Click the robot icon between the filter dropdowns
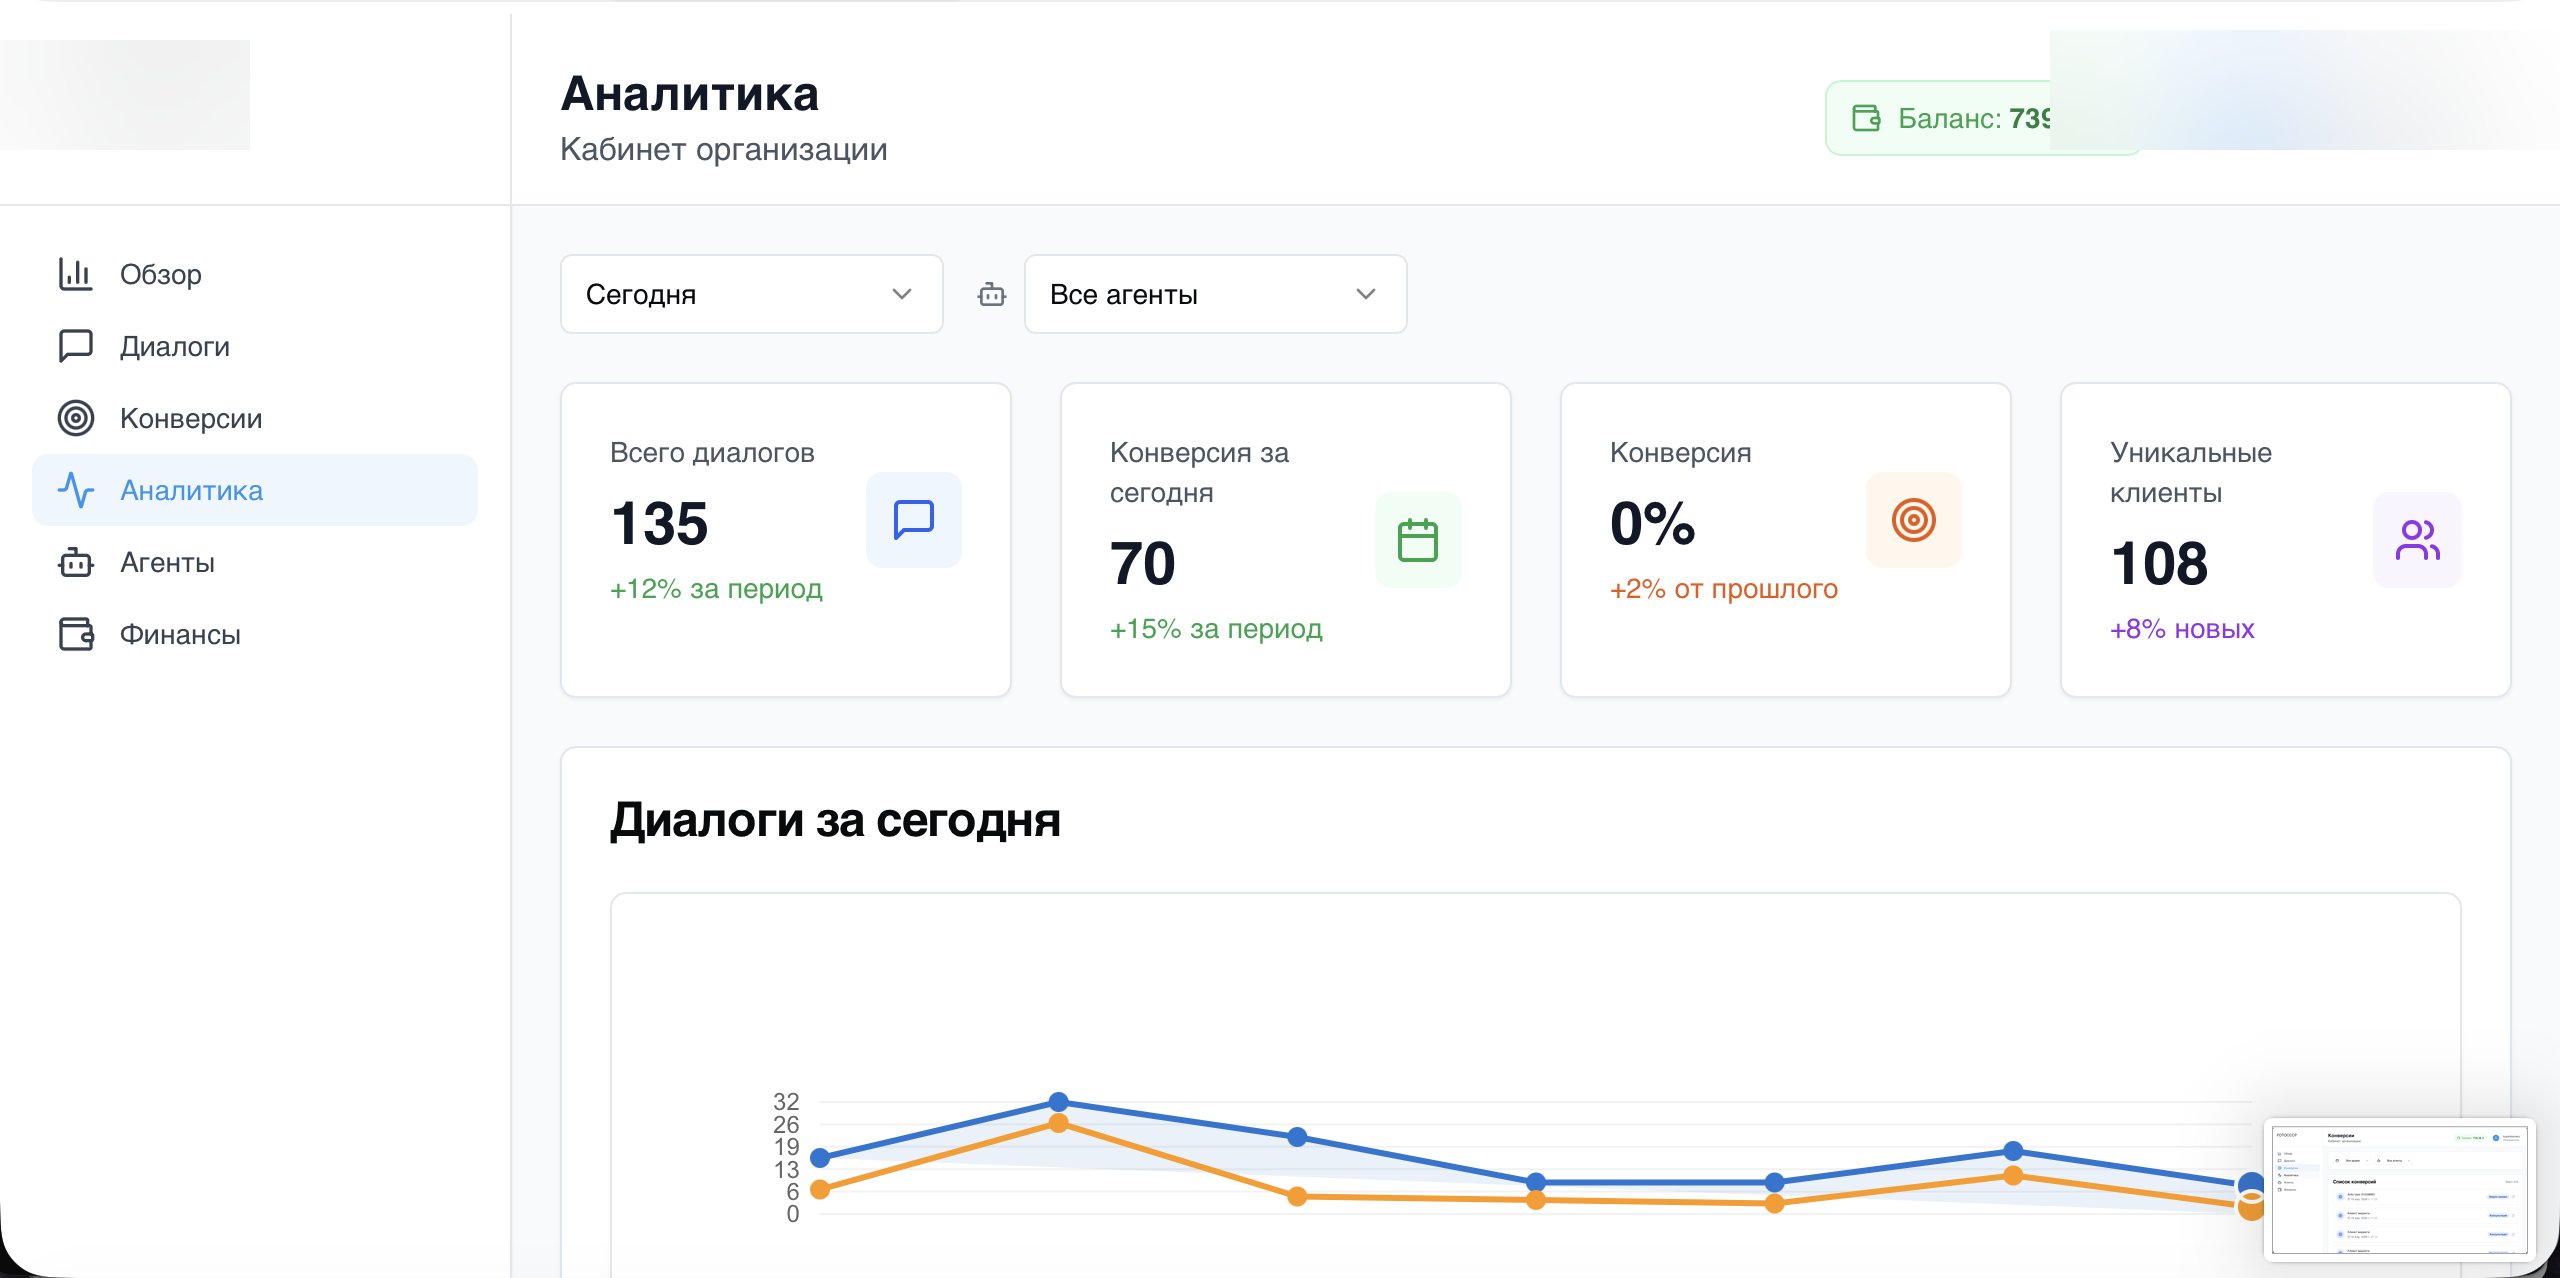Screen dimensions: 2560x1278 click(x=990, y=293)
